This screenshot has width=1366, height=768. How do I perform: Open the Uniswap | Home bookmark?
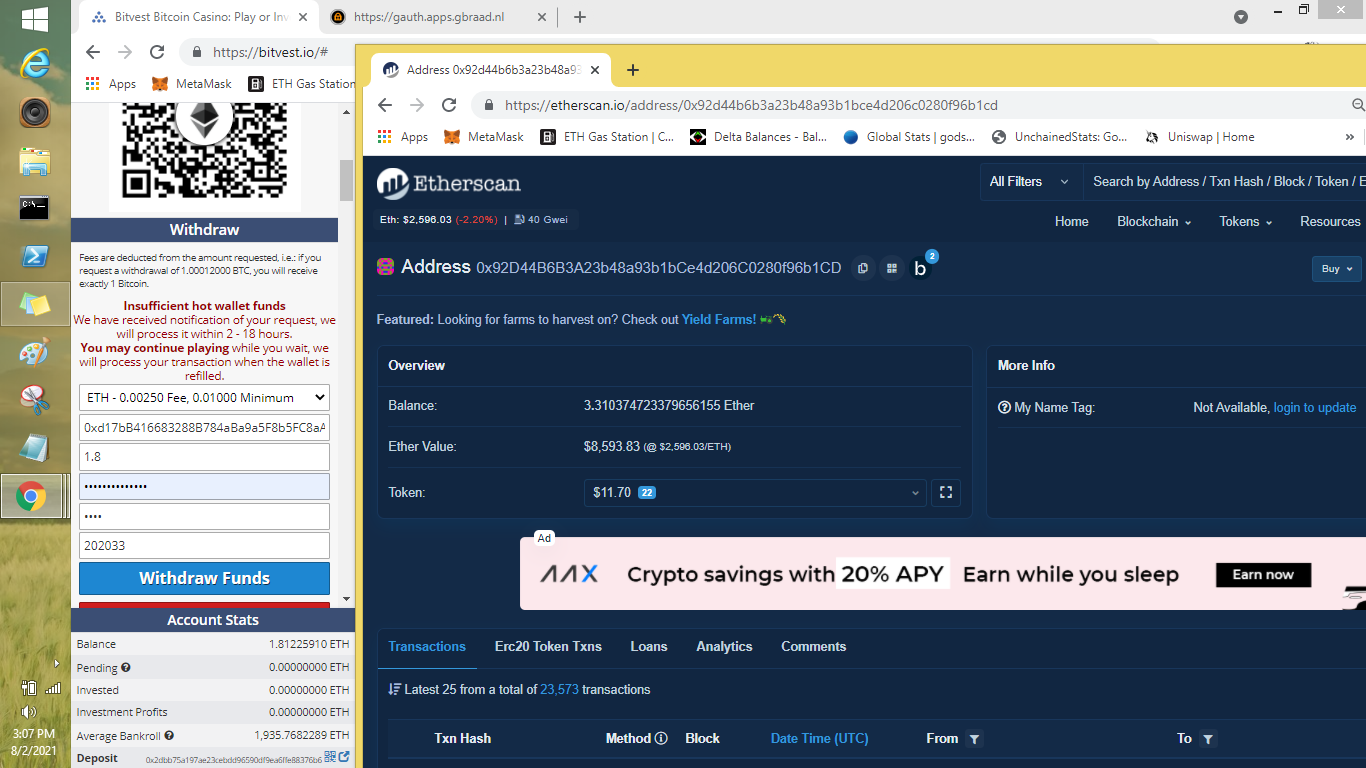1198,137
